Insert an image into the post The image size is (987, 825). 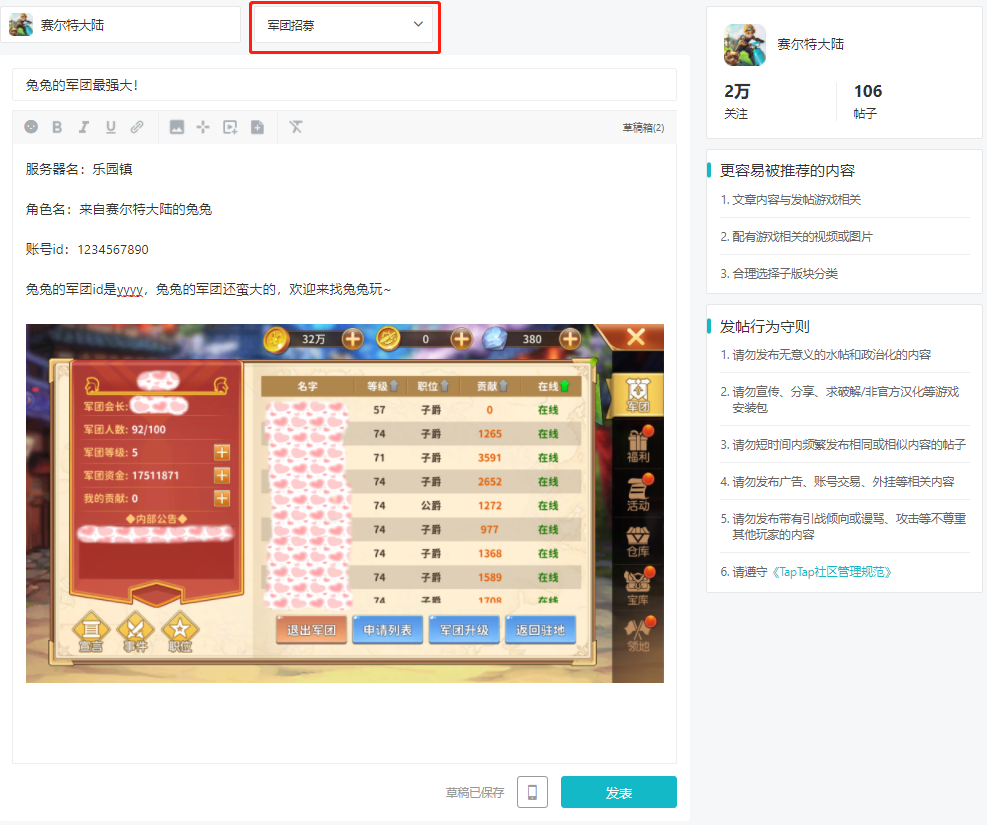(x=177, y=127)
